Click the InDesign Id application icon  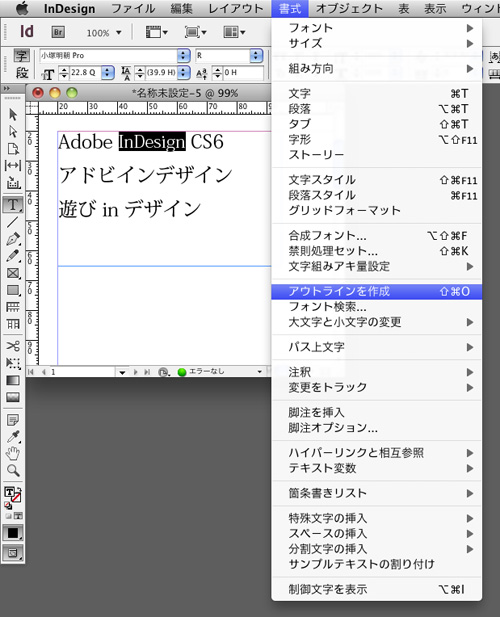[27, 31]
